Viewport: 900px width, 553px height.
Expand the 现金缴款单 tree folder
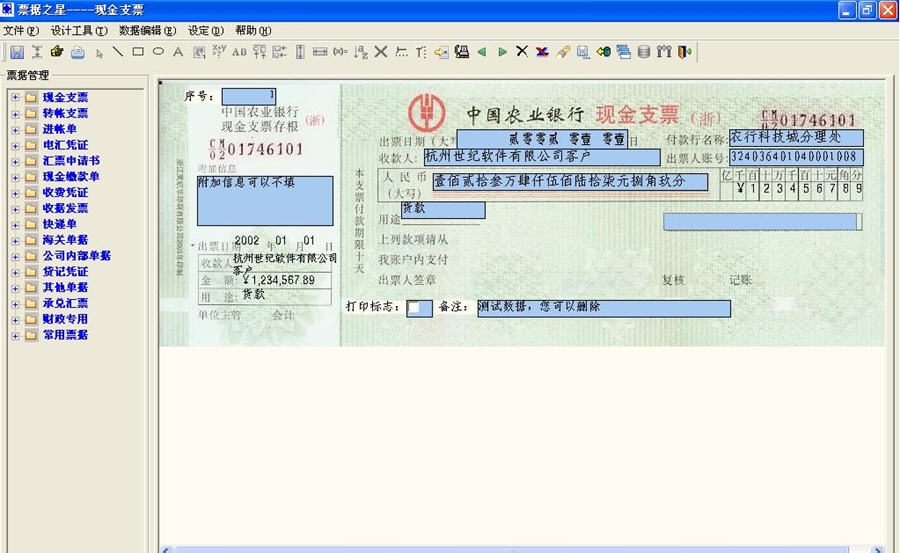pos(15,177)
